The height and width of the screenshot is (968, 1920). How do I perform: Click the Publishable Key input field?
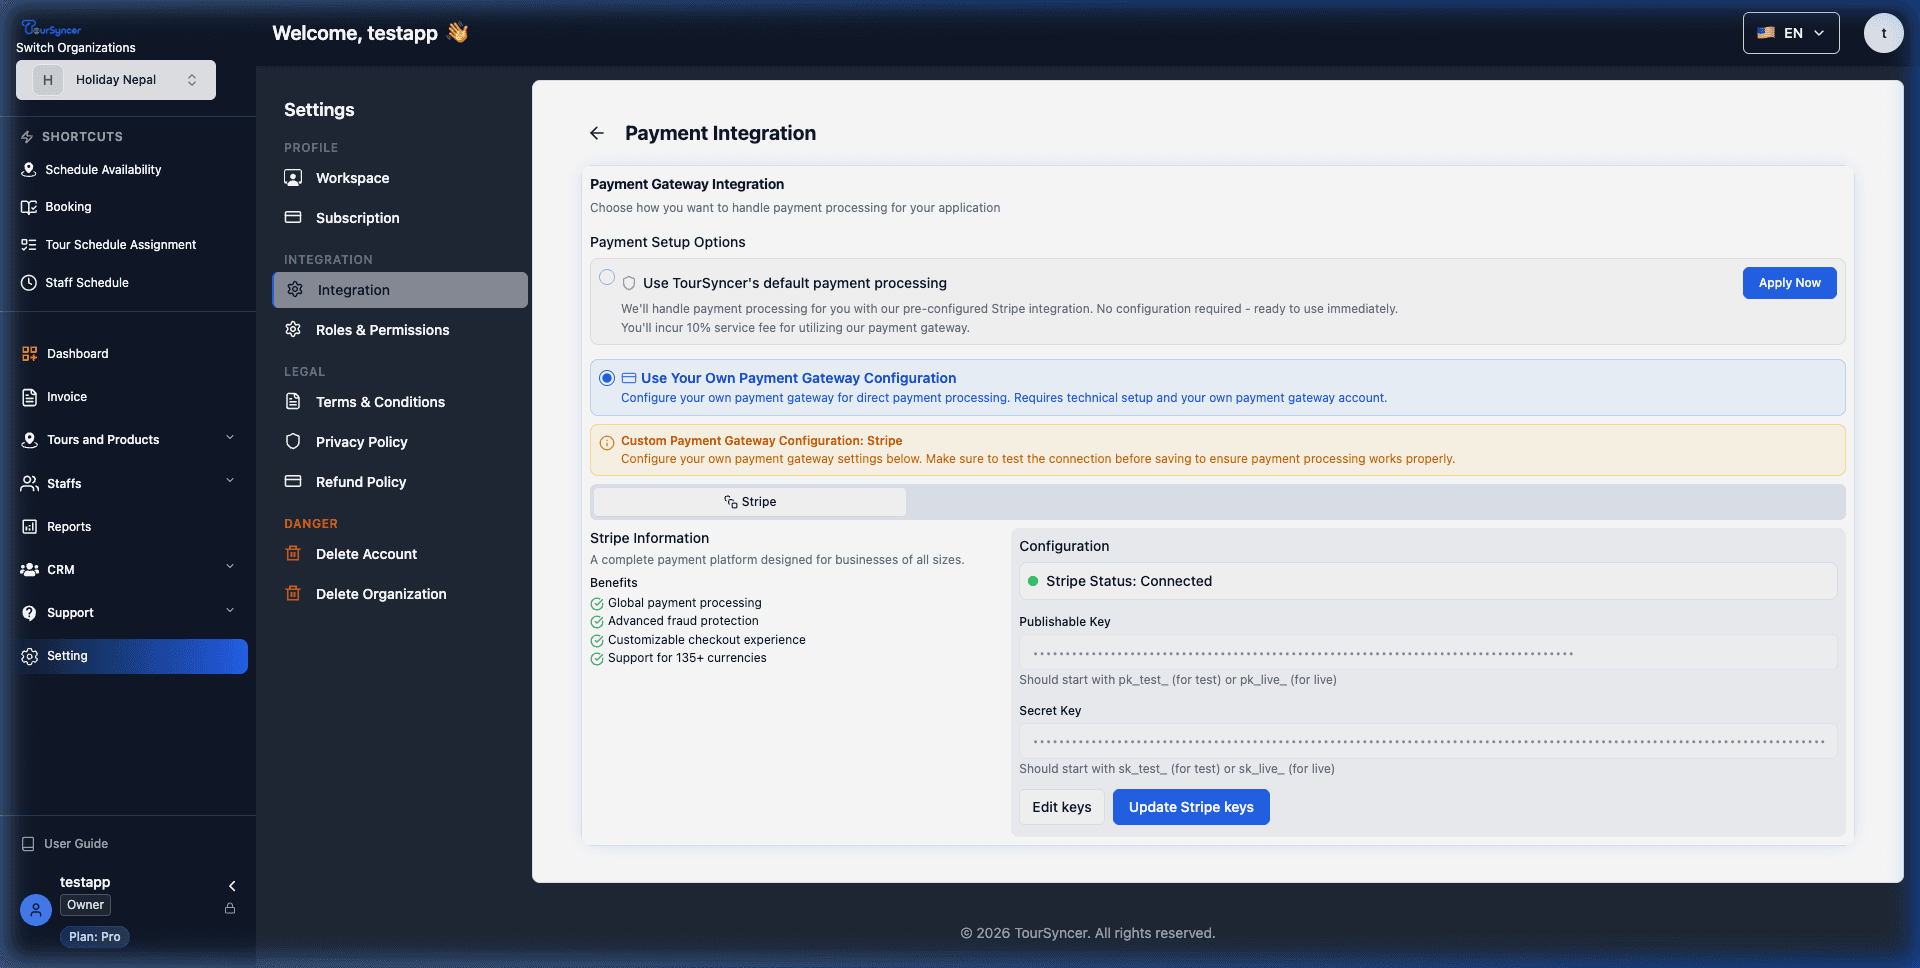pyautogui.click(x=1427, y=652)
